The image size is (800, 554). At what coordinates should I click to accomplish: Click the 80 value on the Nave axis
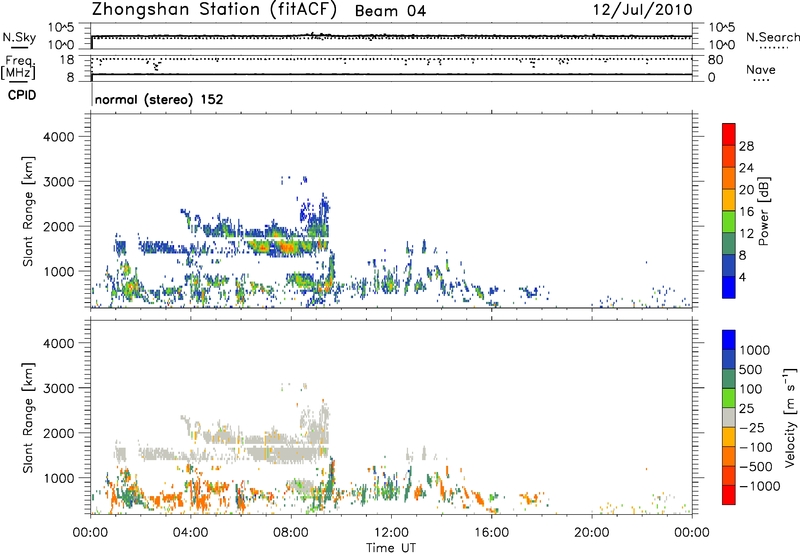pos(715,60)
